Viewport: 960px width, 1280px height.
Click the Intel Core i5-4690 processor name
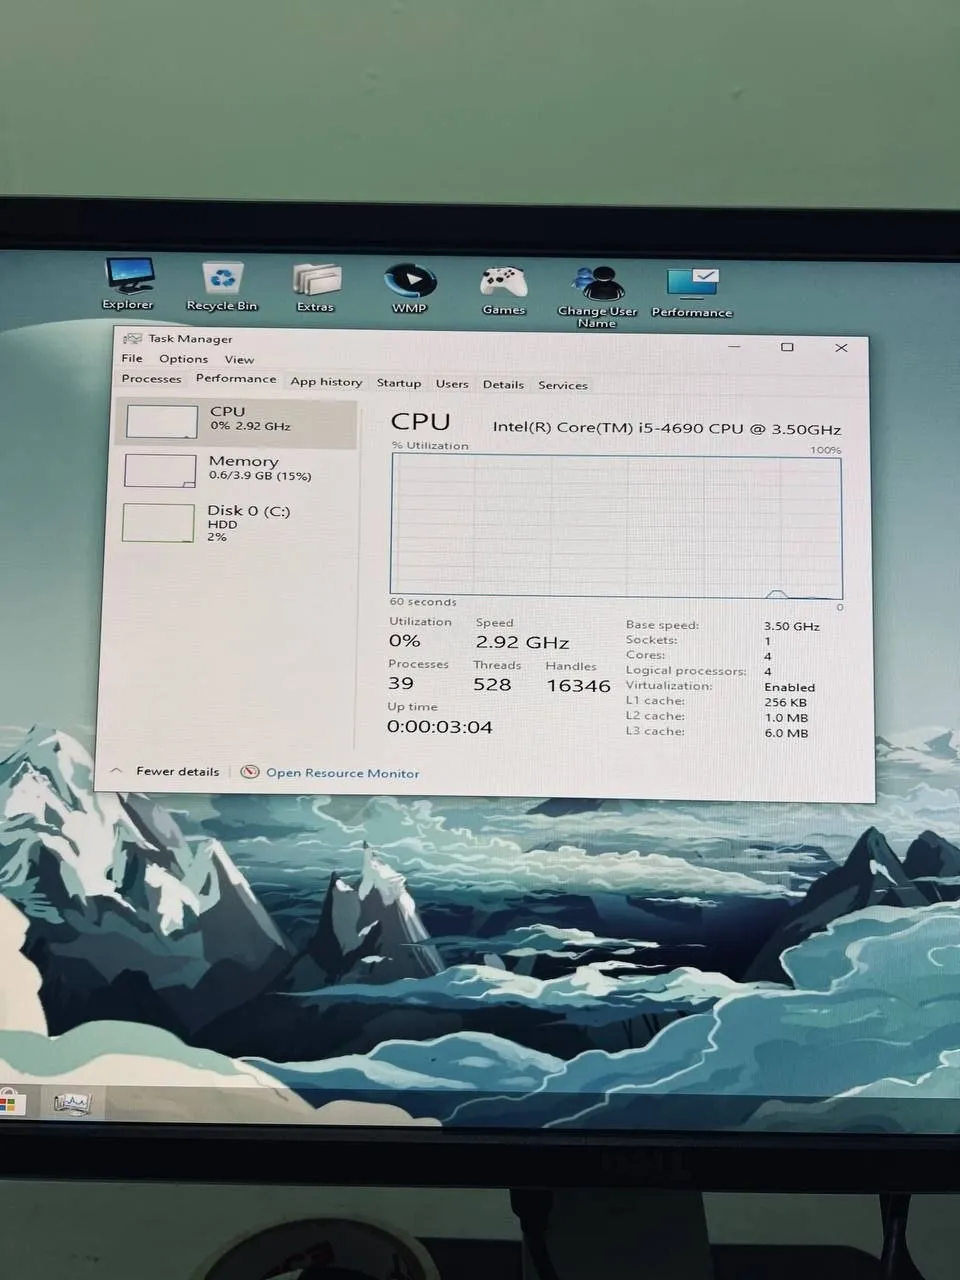point(667,428)
